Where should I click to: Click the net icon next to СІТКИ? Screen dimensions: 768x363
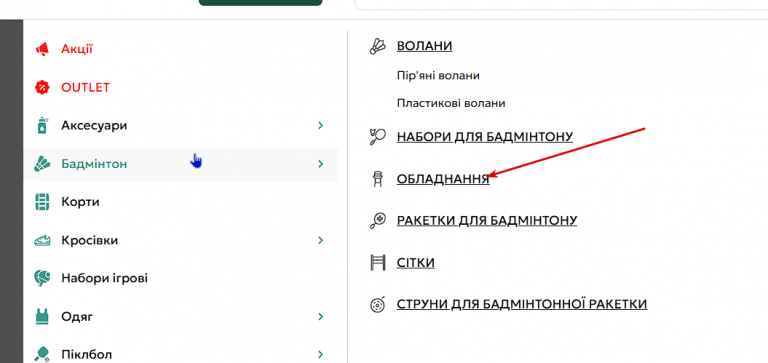point(378,263)
